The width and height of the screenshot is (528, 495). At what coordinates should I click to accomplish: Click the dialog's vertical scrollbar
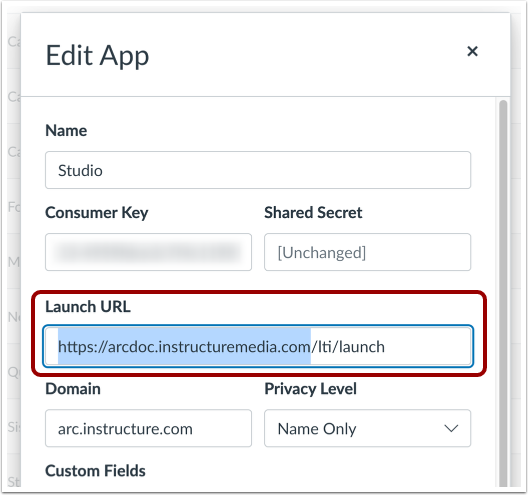pos(503,293)
